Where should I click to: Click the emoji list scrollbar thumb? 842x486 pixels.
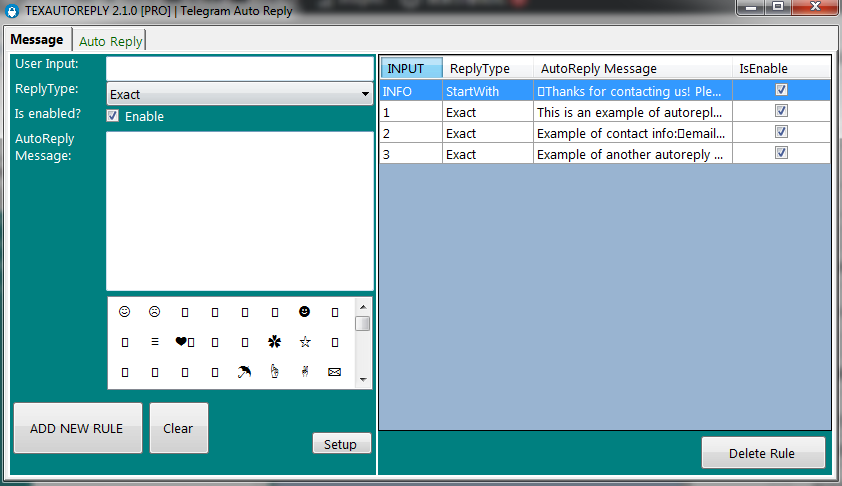(x=363, y=324)
